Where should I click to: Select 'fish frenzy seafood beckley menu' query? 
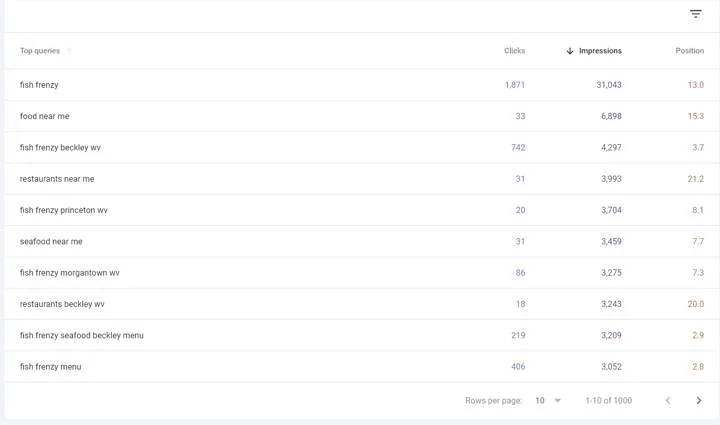[x=82, y=336]
